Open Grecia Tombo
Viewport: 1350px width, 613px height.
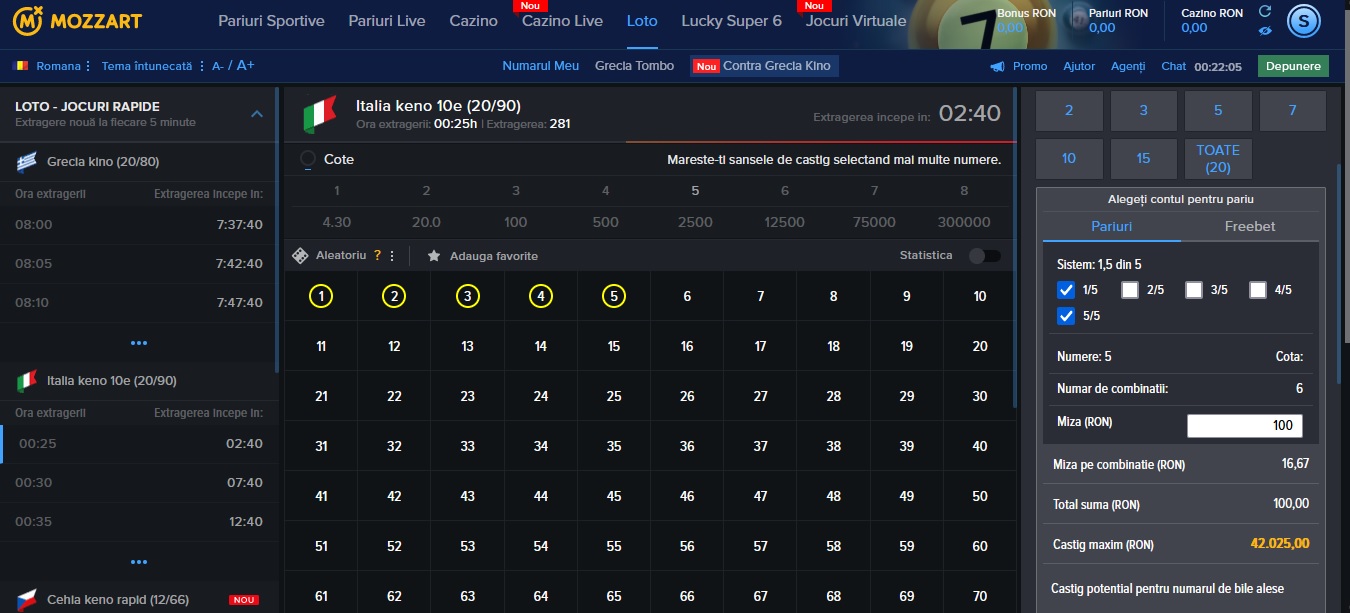634,66
